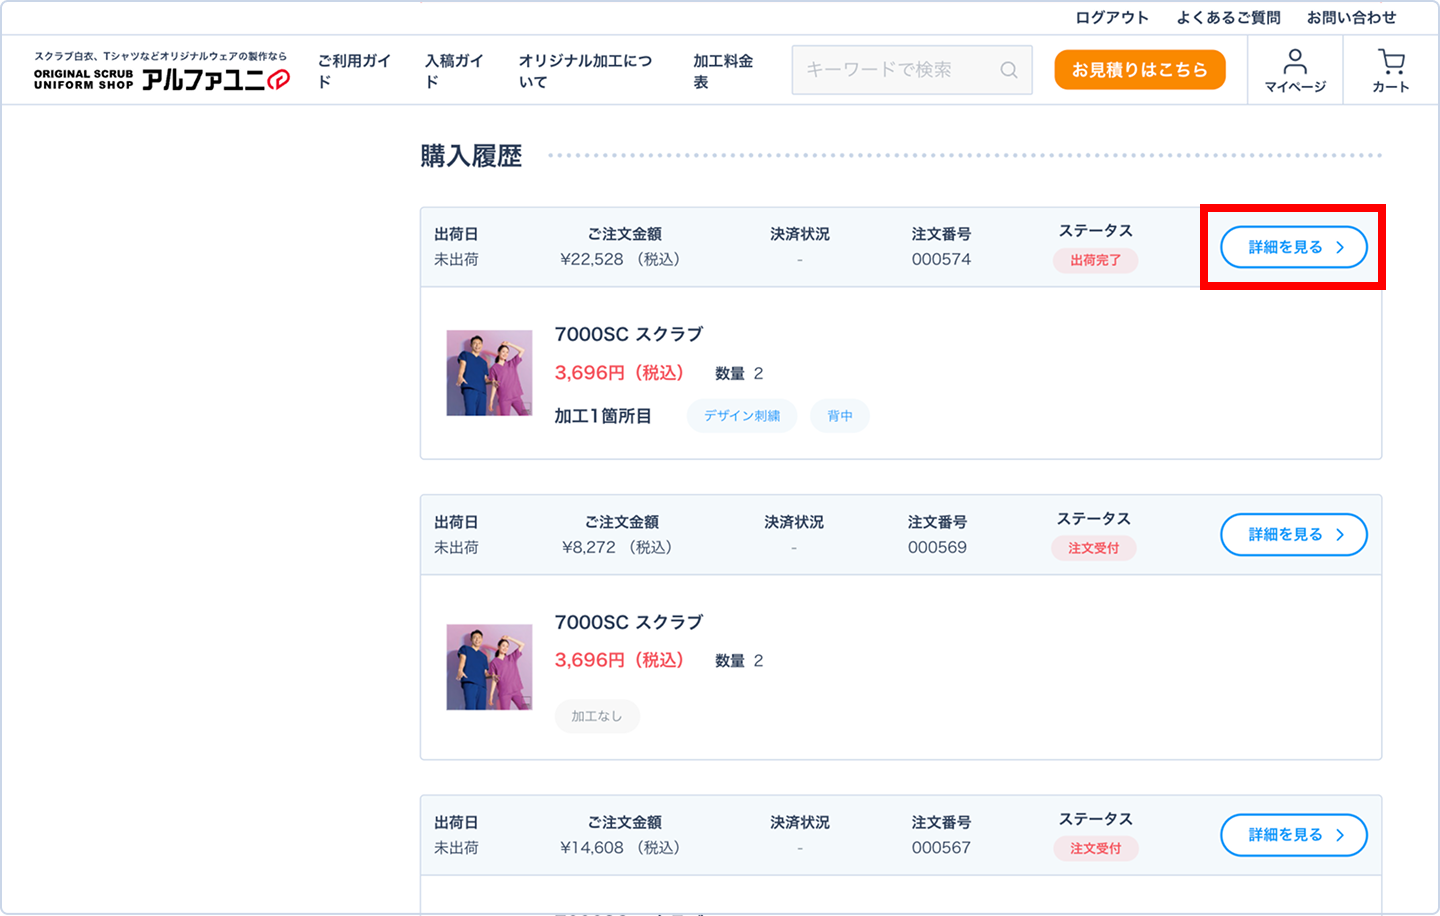Open 加工料金表 menu item
The image size is (1440, 916).
(x=723, y=71)
